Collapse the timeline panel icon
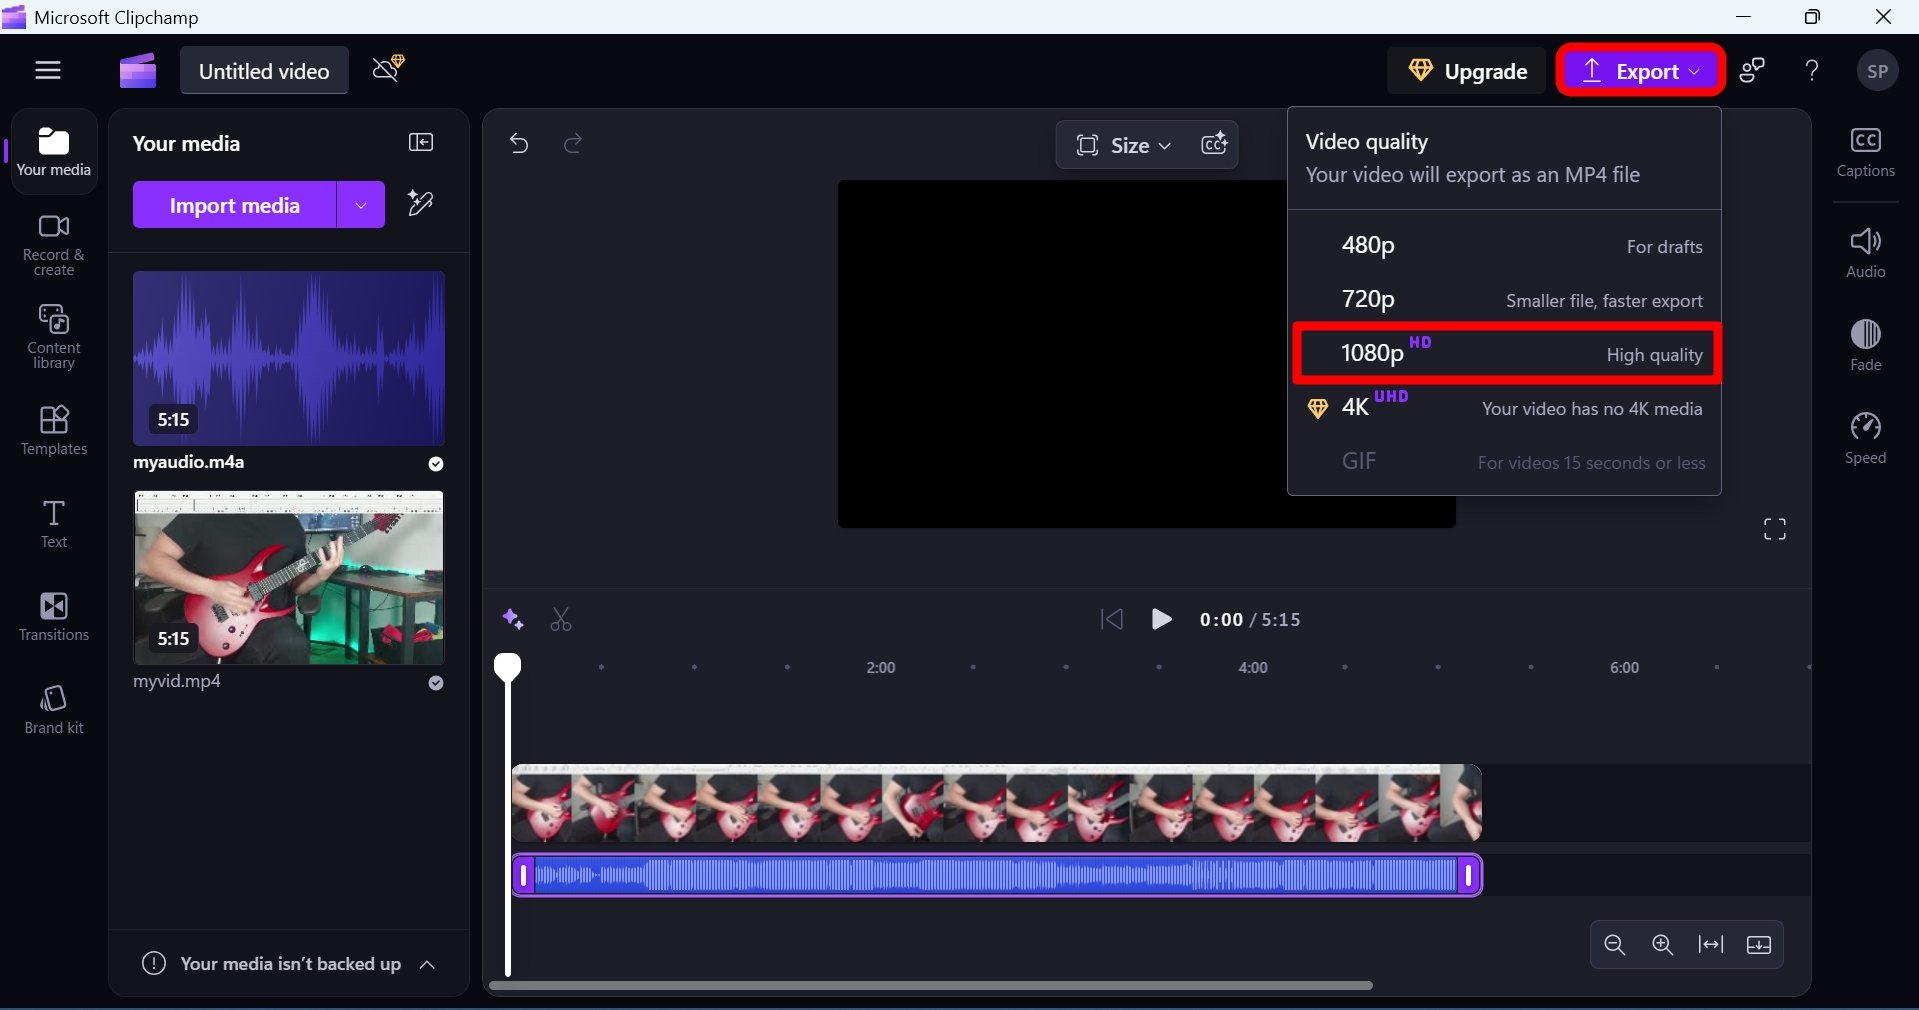1919x1010 pixels. (x=1759, y=945)
